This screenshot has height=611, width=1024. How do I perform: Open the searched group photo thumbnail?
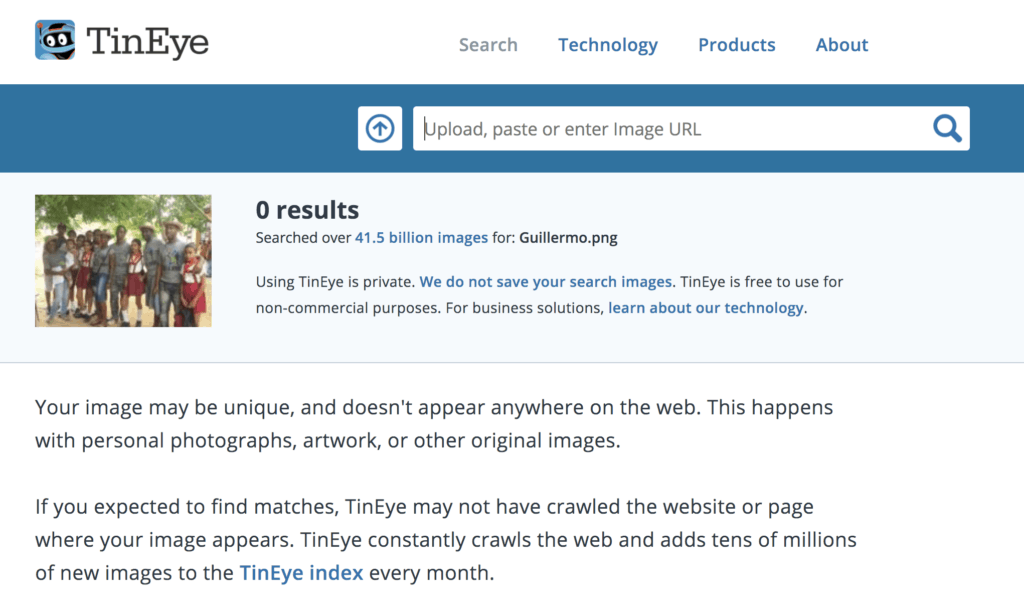click(123, 260)
